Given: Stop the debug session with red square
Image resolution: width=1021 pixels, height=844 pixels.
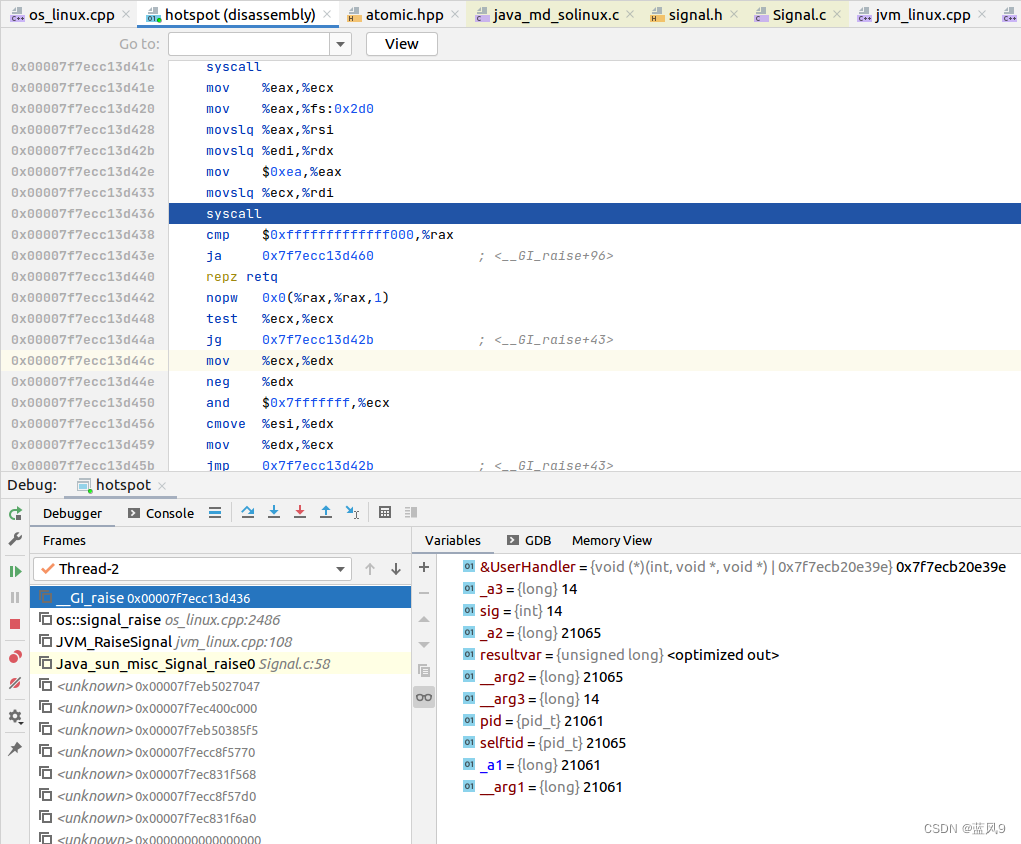Looking at the screenshot, I should point(15,623).
